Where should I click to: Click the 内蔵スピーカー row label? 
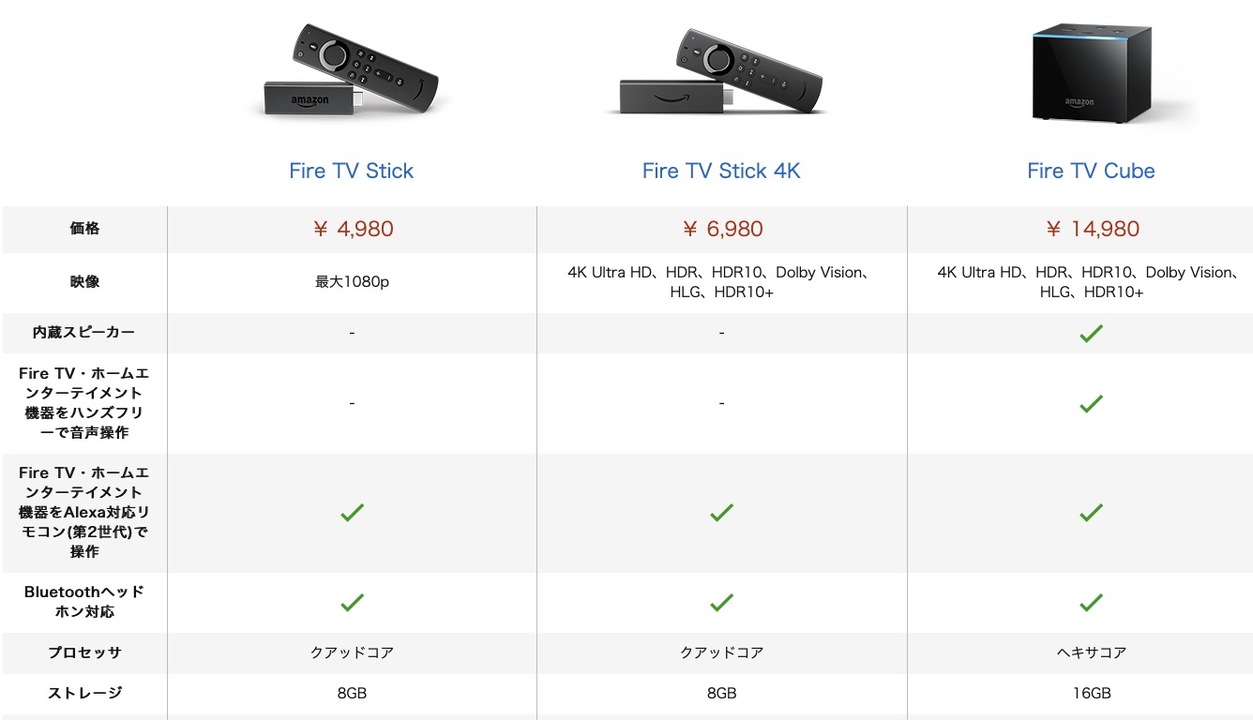click(x=84, y=333)
